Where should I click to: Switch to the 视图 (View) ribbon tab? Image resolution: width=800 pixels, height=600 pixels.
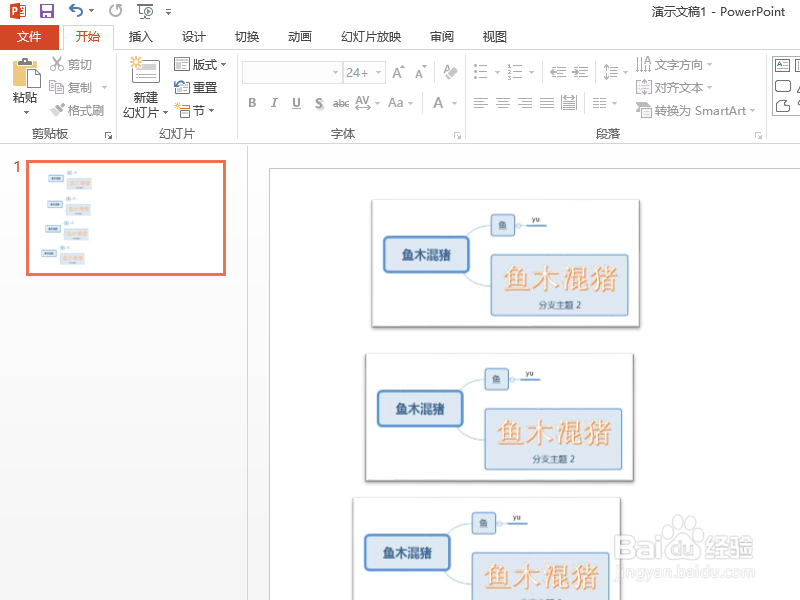pos(494,36)
